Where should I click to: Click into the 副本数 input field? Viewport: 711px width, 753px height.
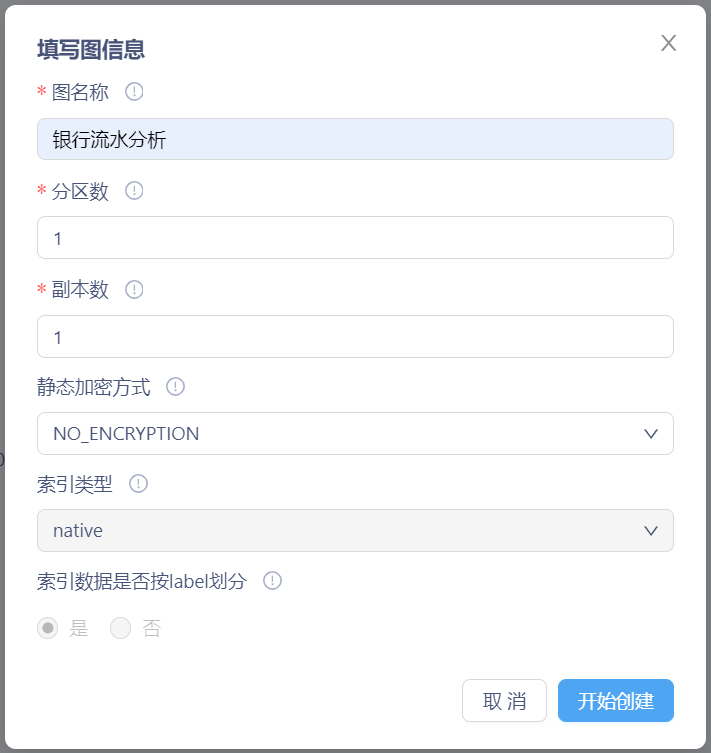(355, 337)
